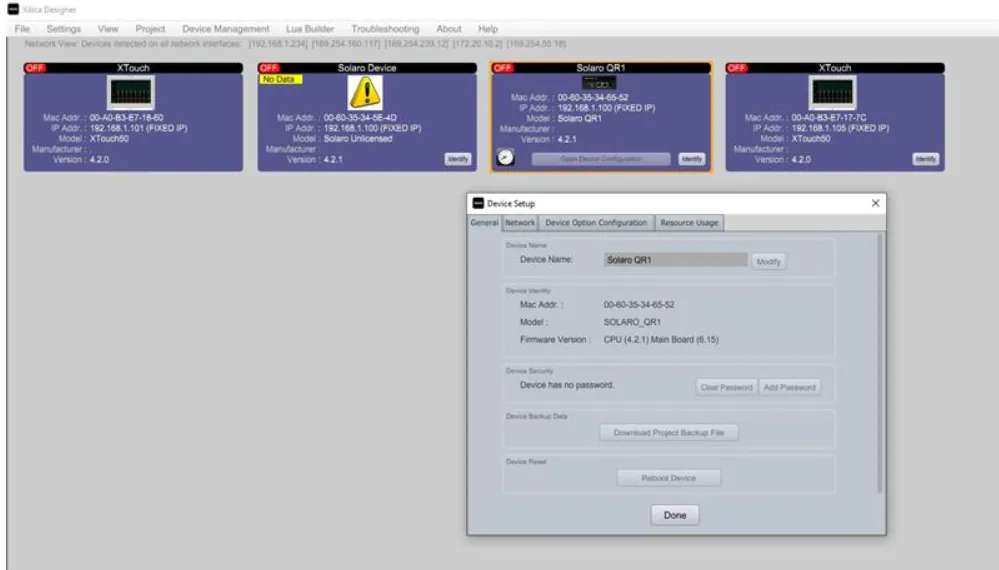999x570 pixels.
Task: Click the OFF badge on the XTouch 192.168.1.101 card
Action: [x=35, y=68]
